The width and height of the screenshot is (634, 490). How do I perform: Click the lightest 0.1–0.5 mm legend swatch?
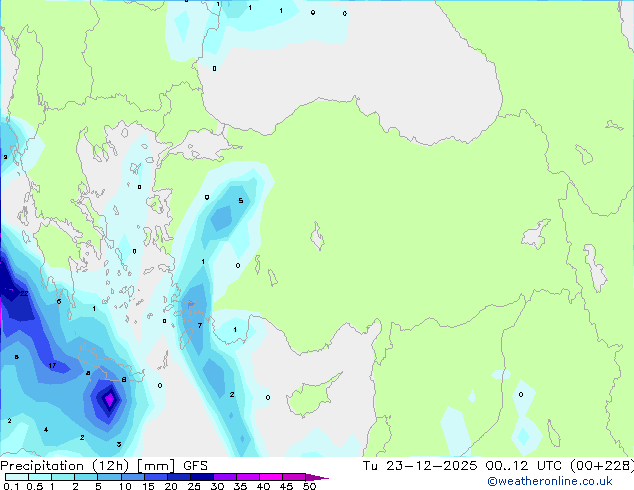point(17,477)
